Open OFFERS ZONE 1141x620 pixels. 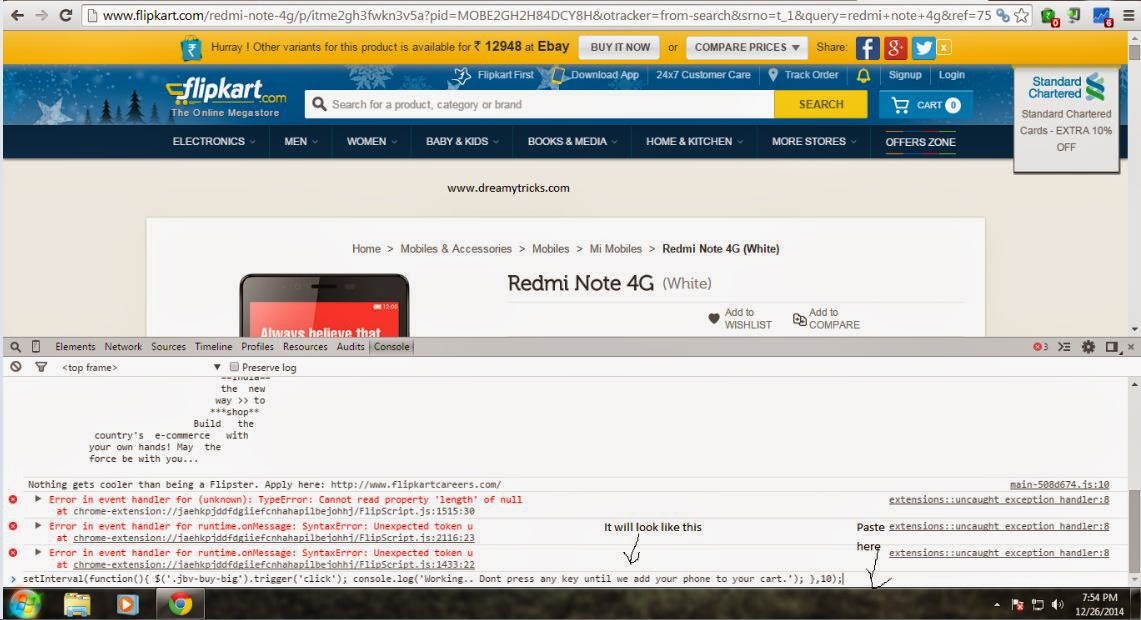coord(921,142)
